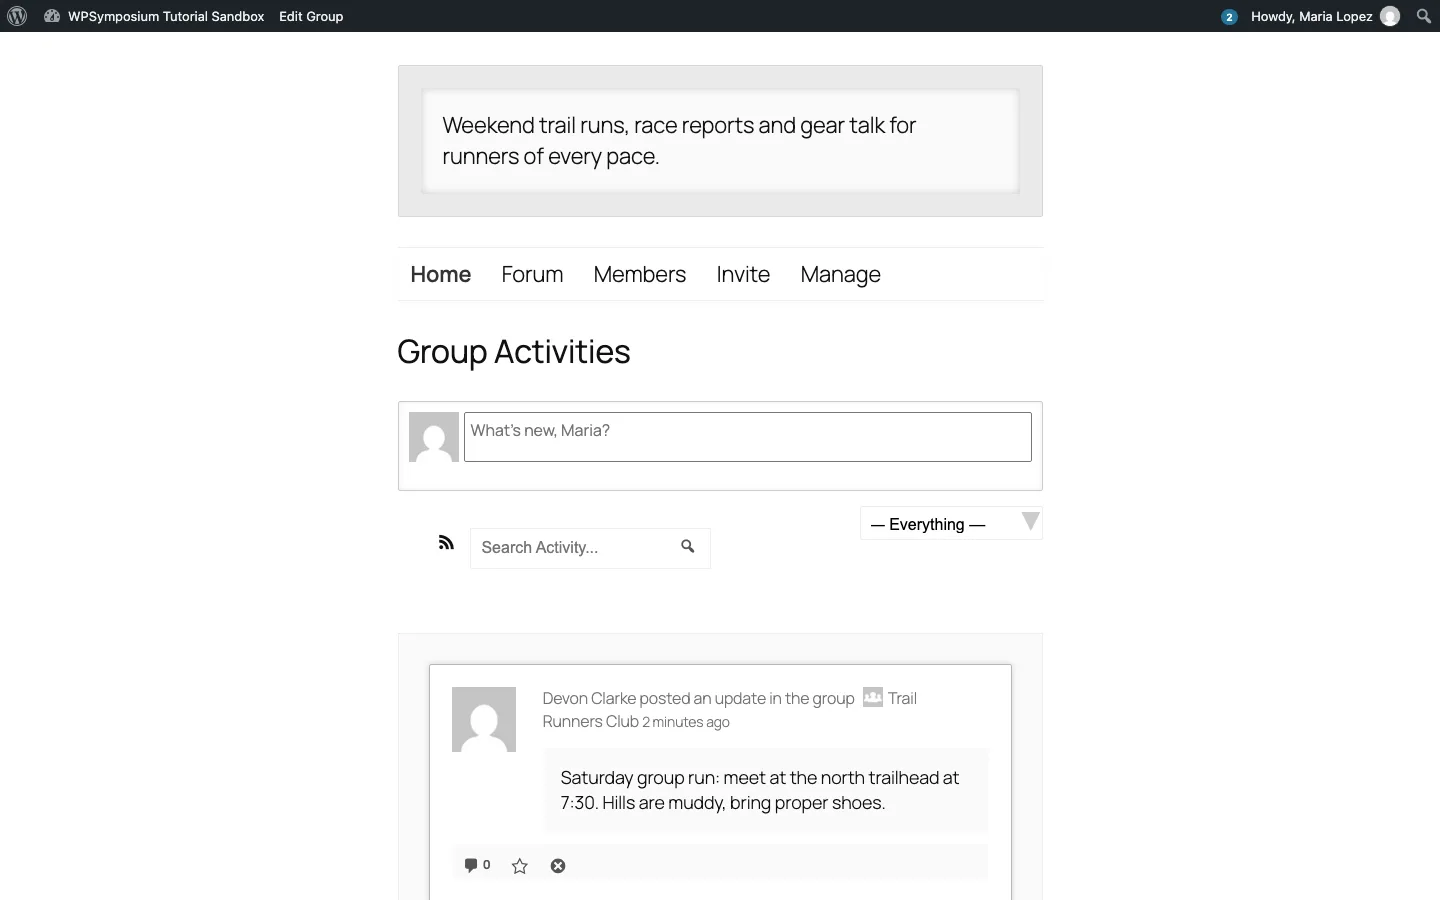Delete Devon Clarke's update with X icon
Viewport: 1440px width, 900px height.
558,866
